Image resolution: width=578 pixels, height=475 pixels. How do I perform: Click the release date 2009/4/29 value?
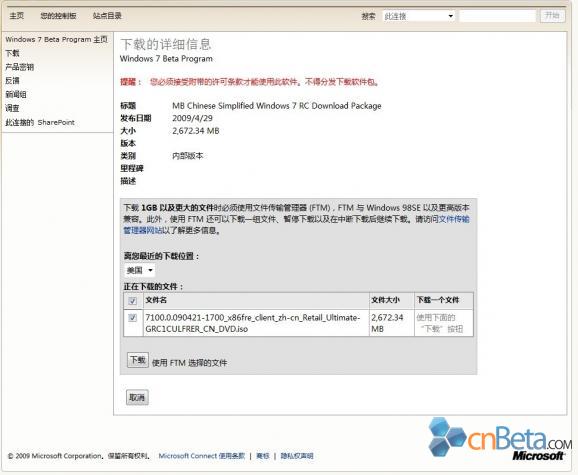[x=192, y=118]
